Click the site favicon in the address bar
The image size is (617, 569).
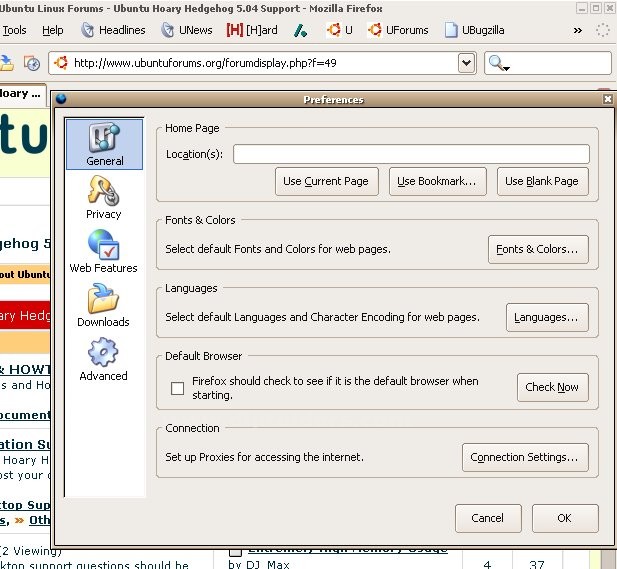pos(61,63)
